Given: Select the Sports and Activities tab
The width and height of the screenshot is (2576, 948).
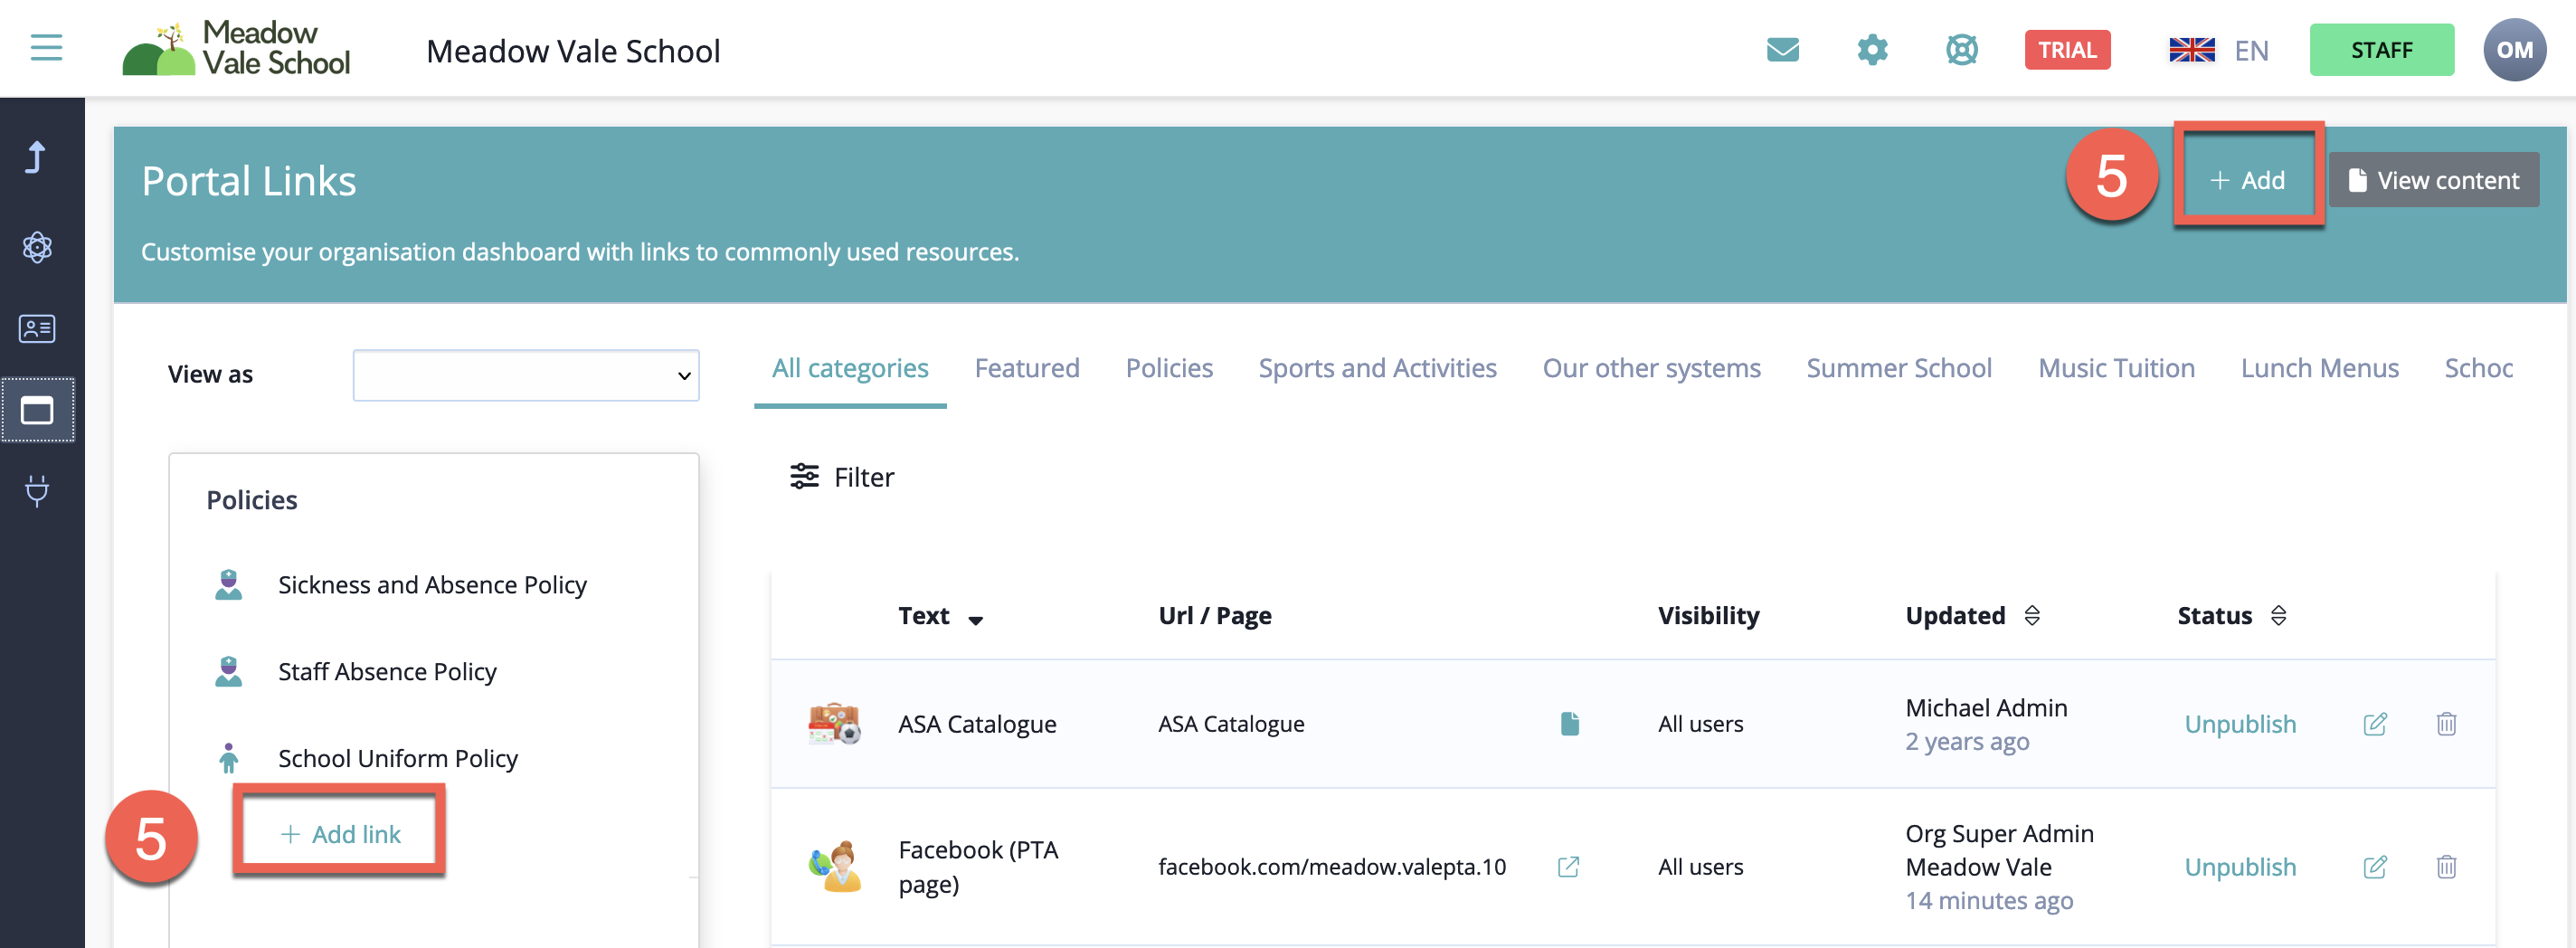Looking at the screenshot, I should coord(1376,369).
